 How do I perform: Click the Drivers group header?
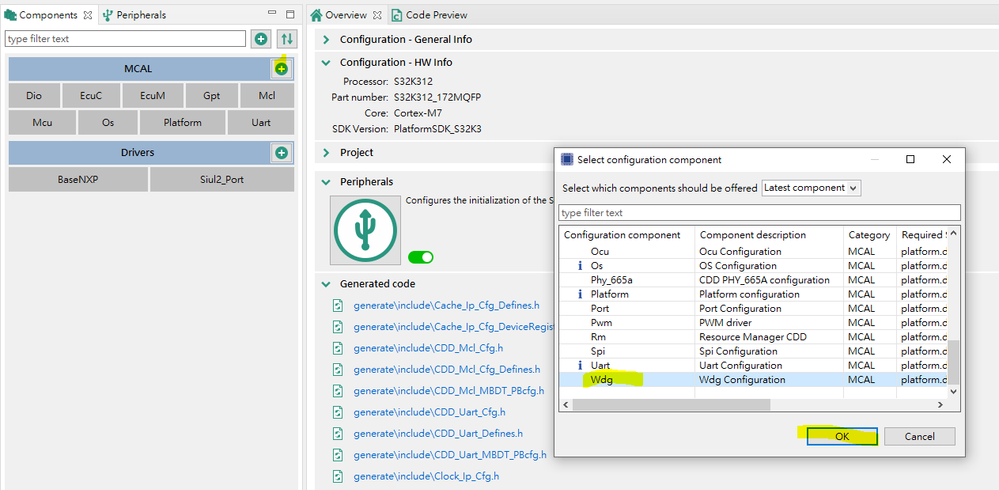(x=138, y=153)
